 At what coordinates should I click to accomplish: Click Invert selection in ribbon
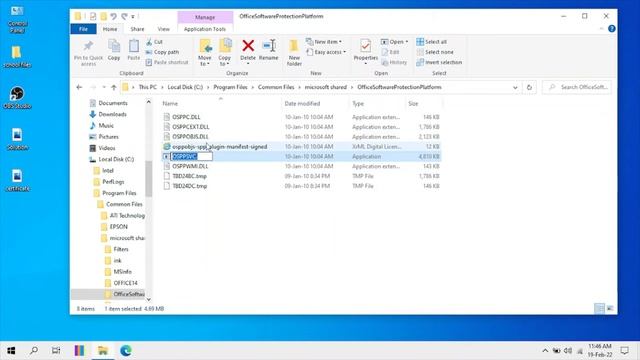439,62
